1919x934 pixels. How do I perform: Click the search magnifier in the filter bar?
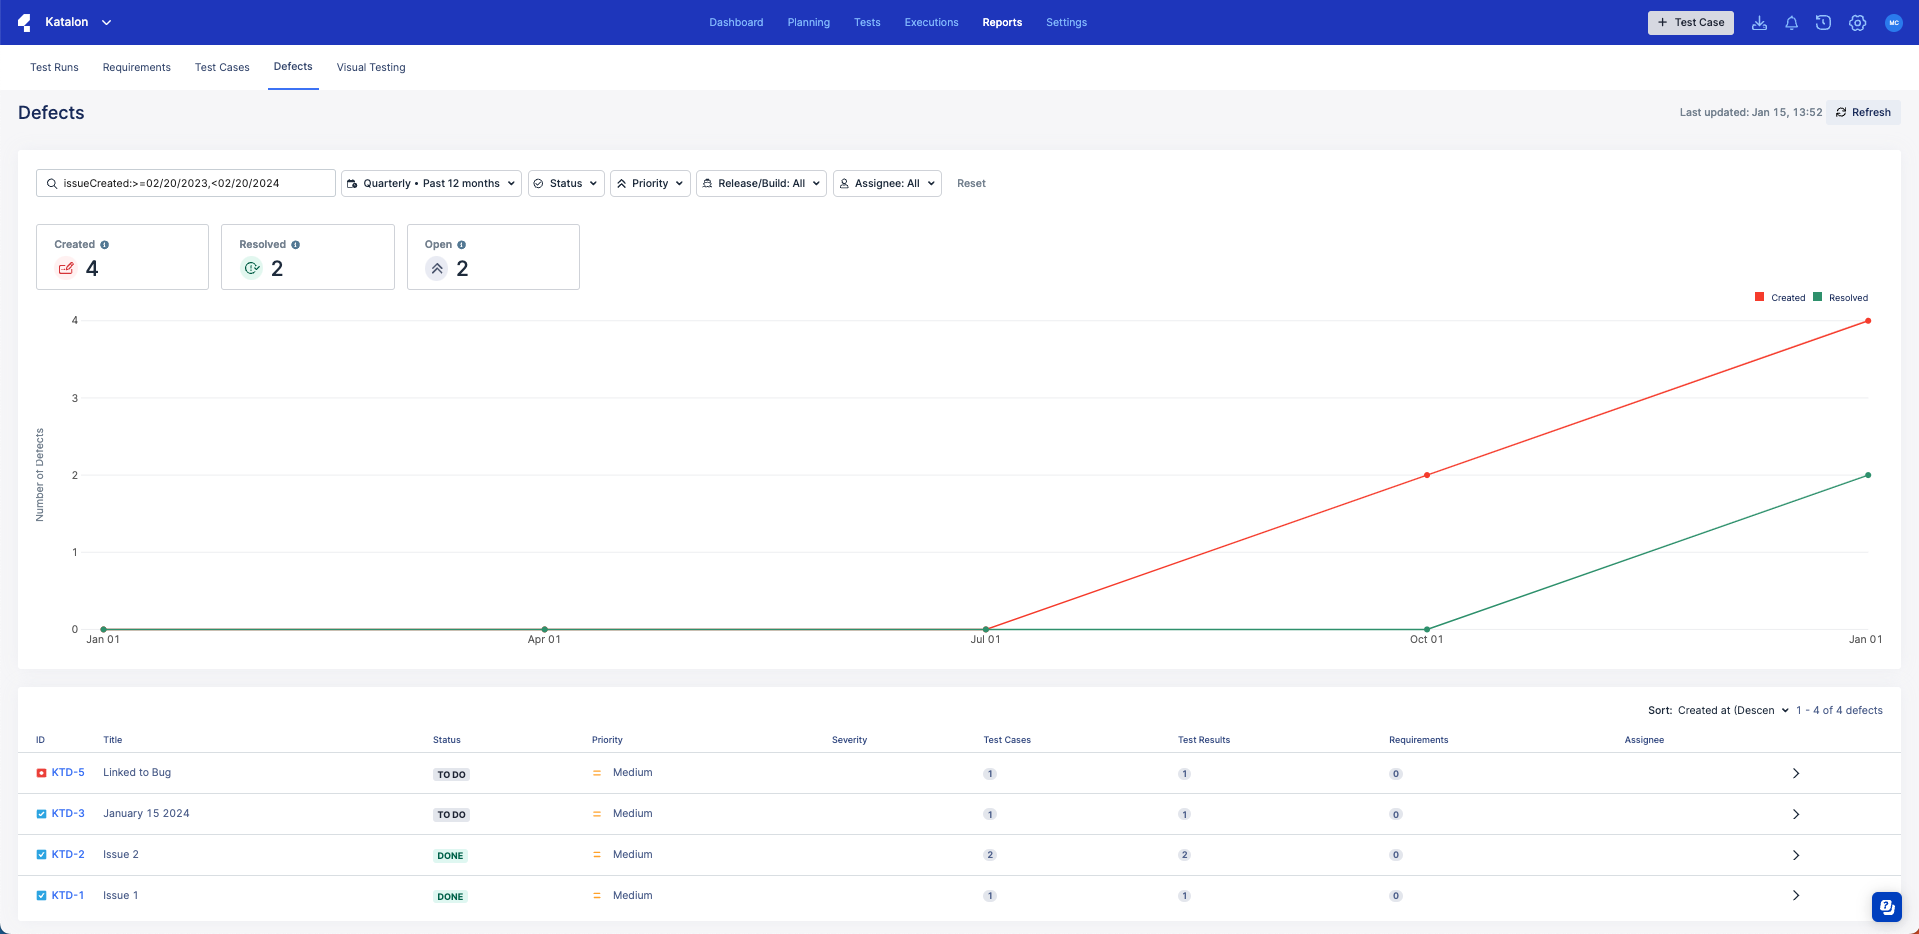pos(52,183)
